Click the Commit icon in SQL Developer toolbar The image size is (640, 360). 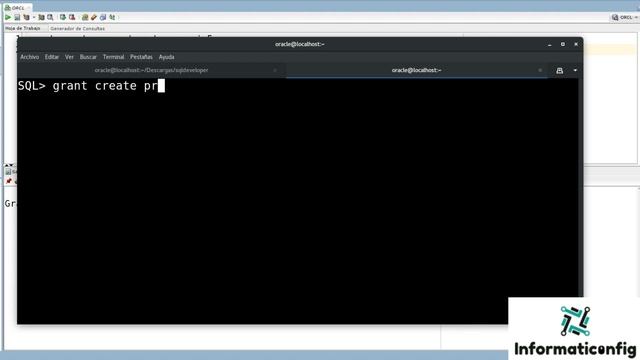(62, 17)
